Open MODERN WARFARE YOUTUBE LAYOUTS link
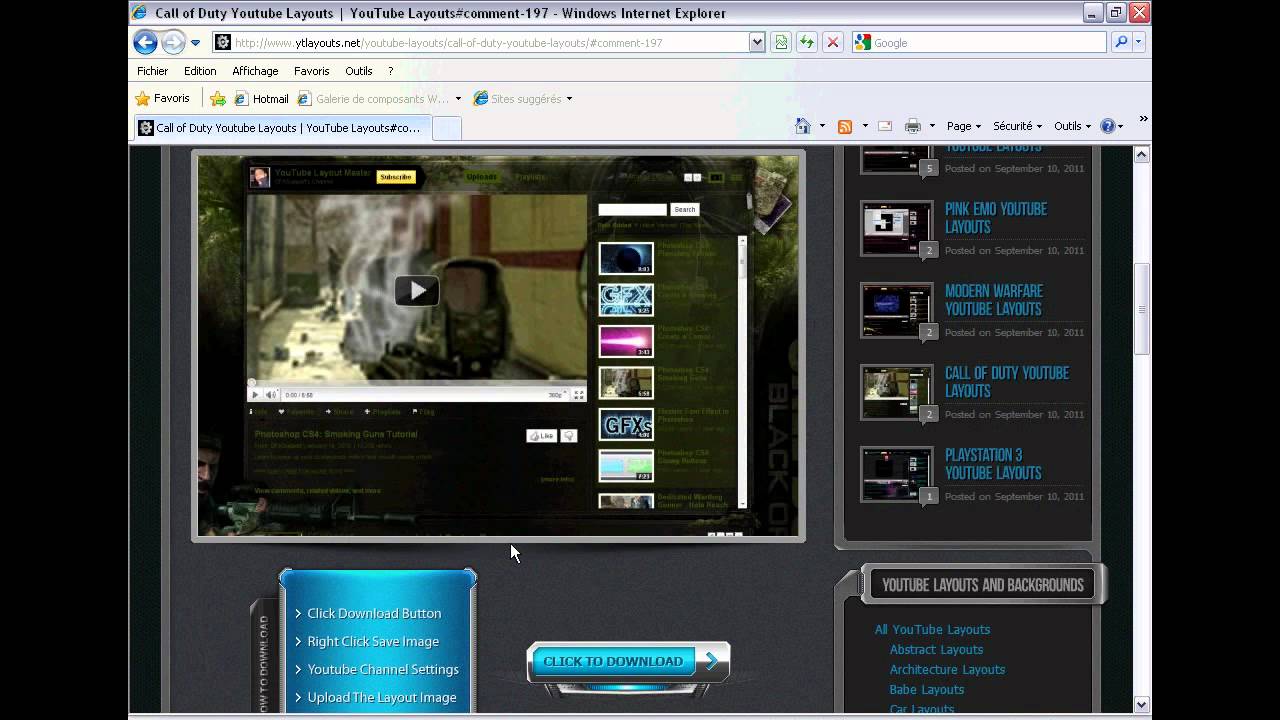The width and height of the screenshot is (1280, 720). coord(993,300)
